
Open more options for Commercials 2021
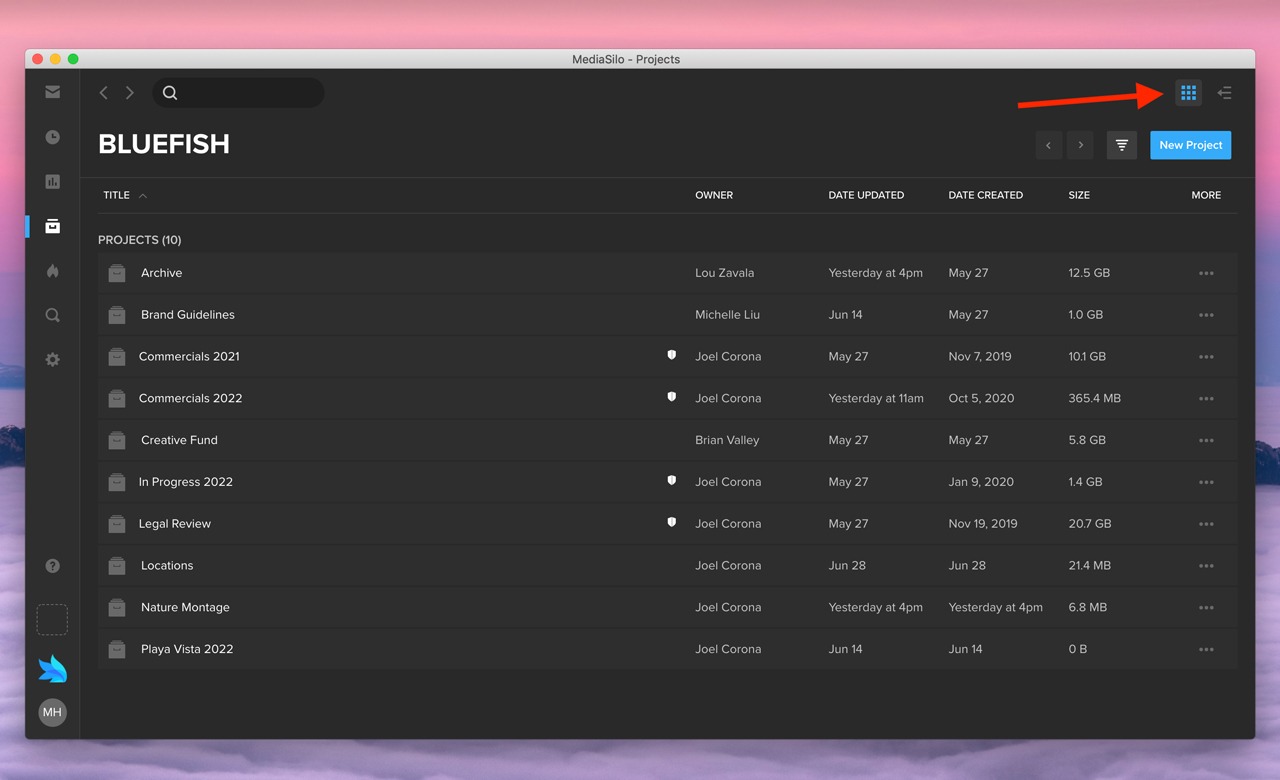(1206, 357)
